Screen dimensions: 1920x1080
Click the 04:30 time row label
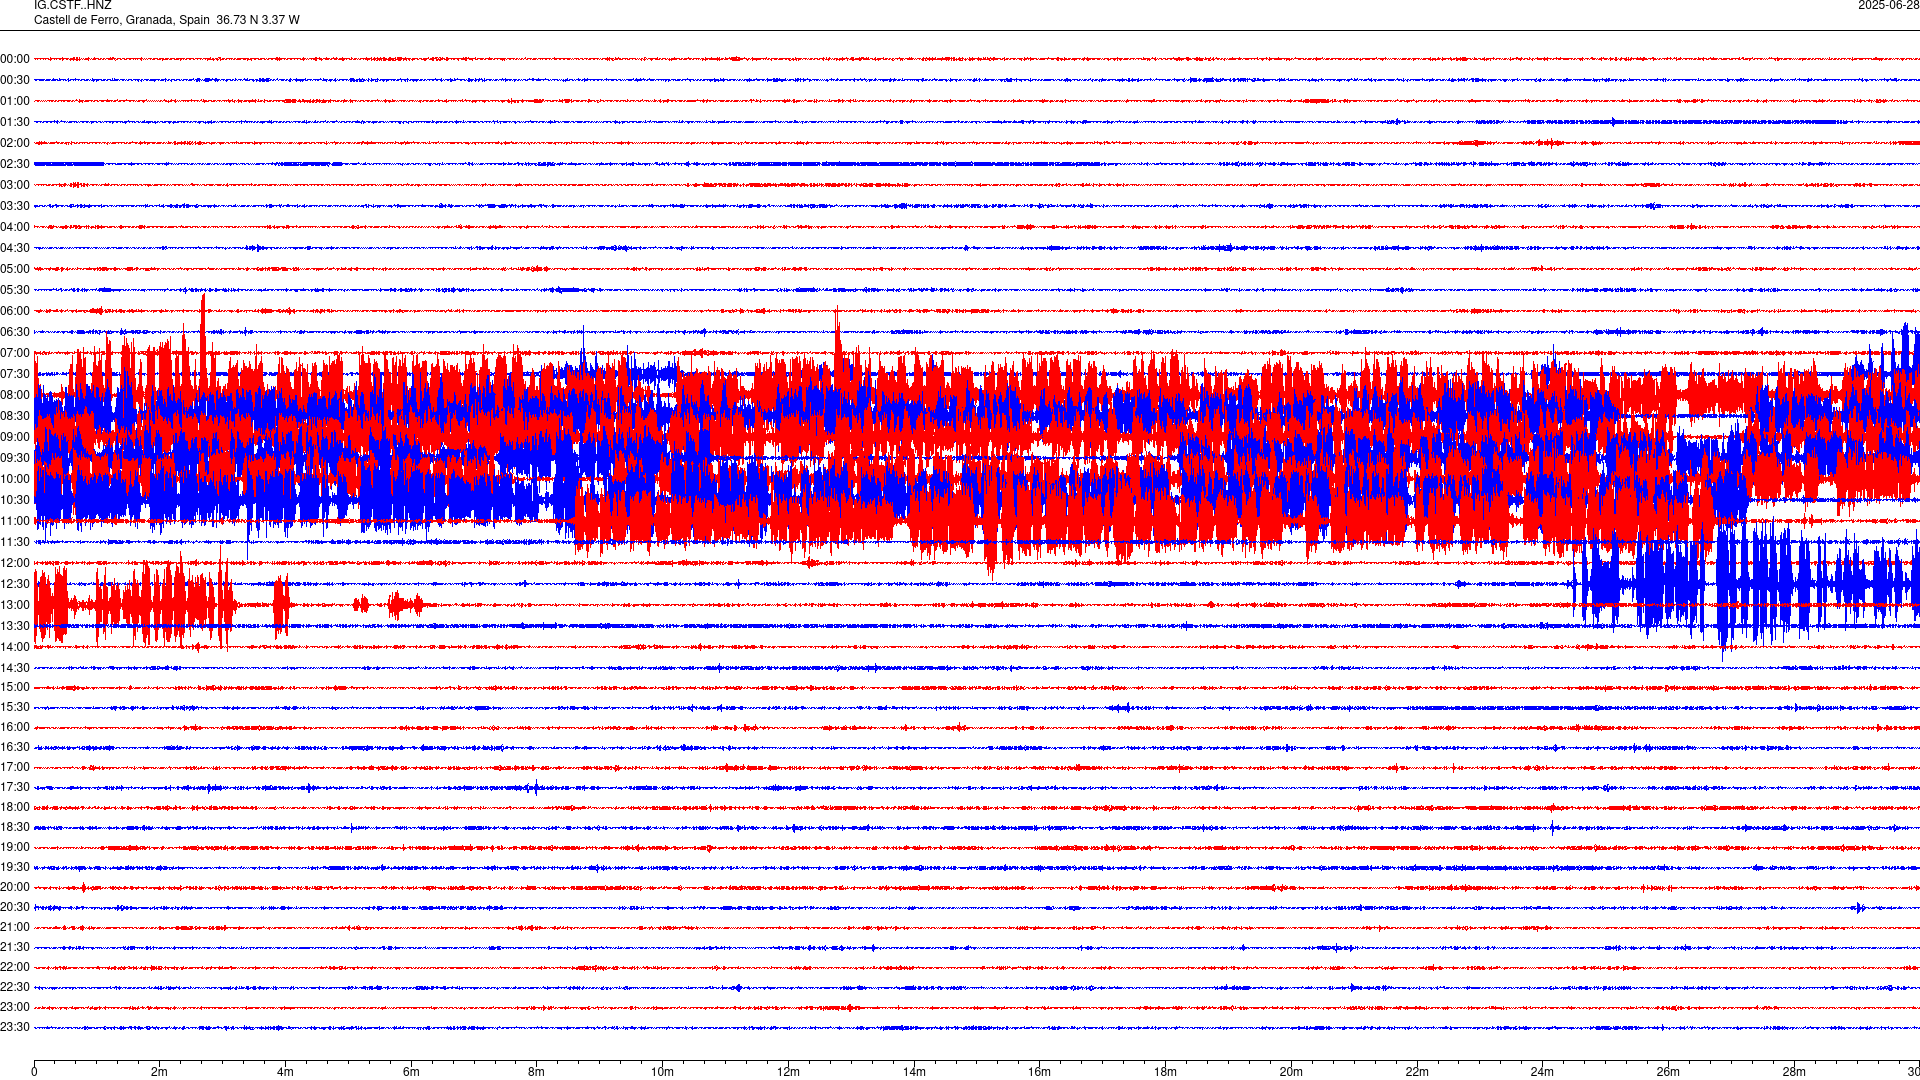pyautogui.click(x=15, y=248)
